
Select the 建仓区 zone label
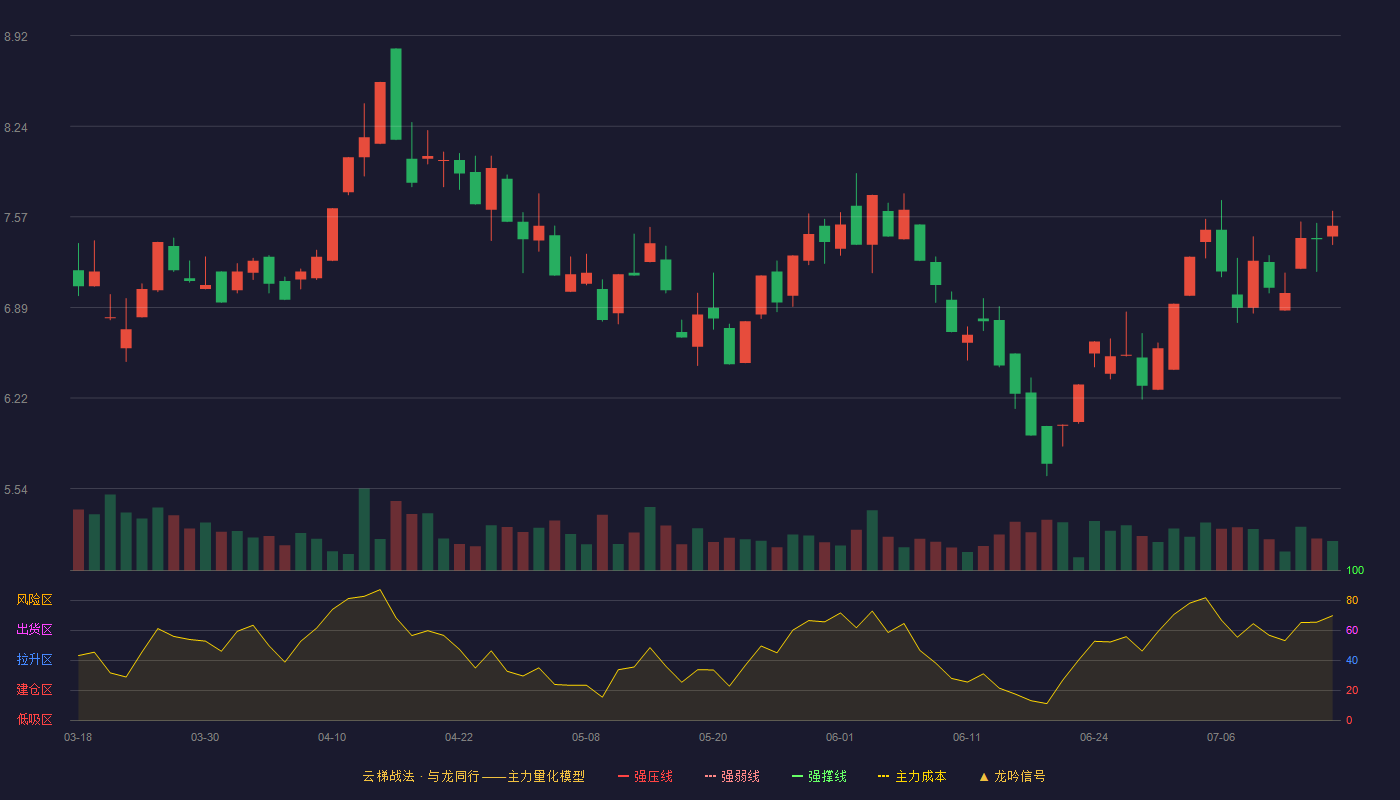coord(34,690)
